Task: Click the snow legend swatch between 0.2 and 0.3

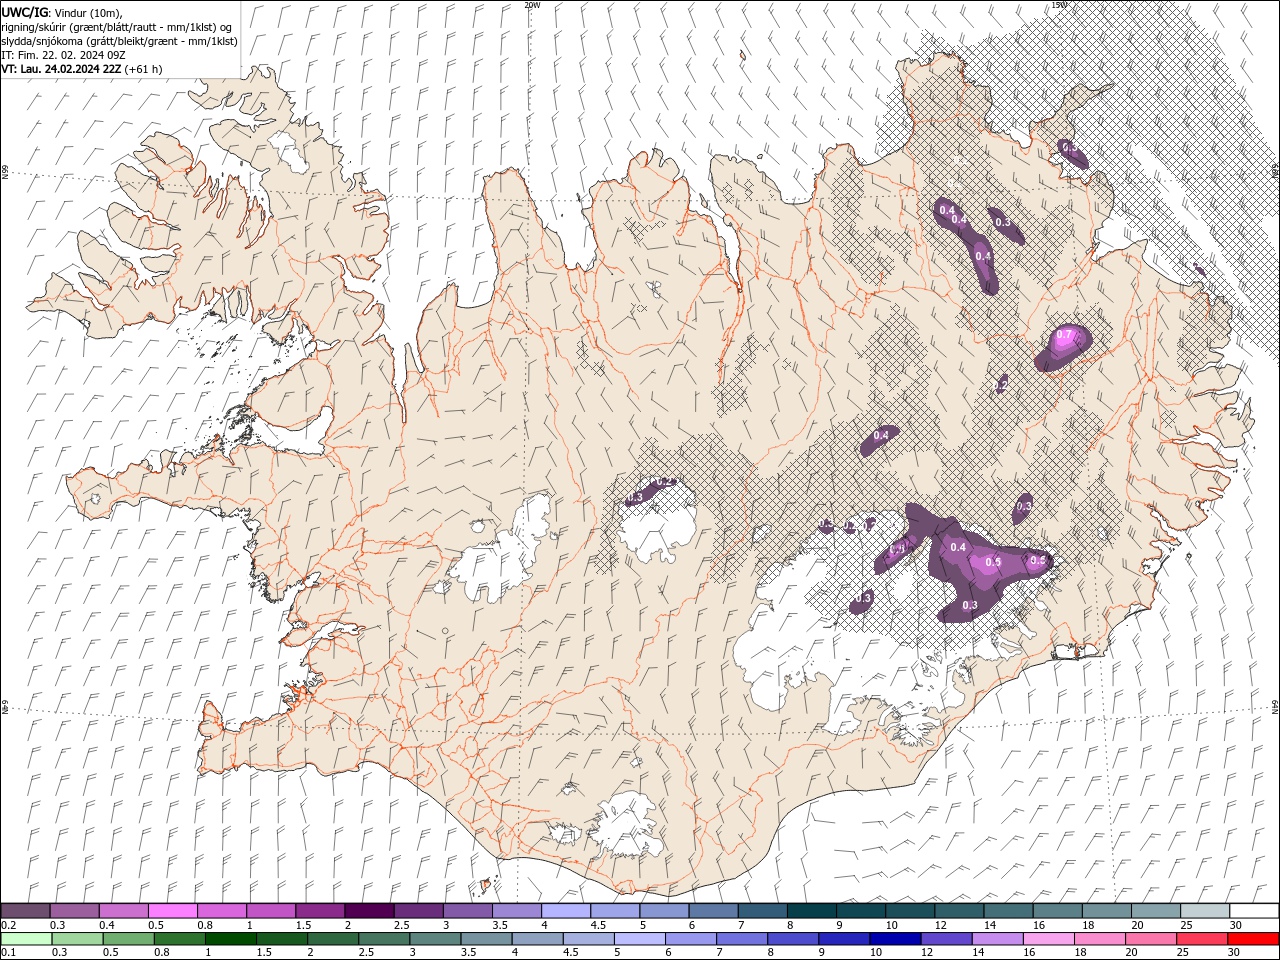Action: pos(25,910)
